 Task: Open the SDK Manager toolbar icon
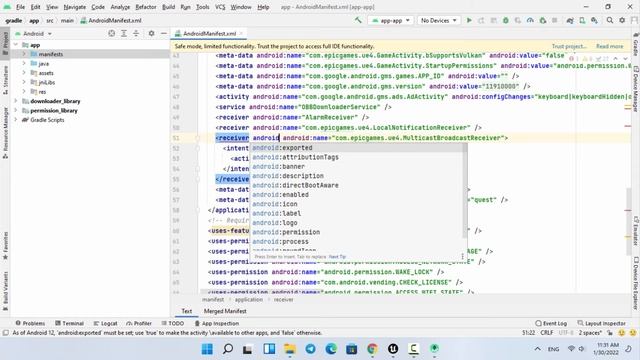(594, 20)
